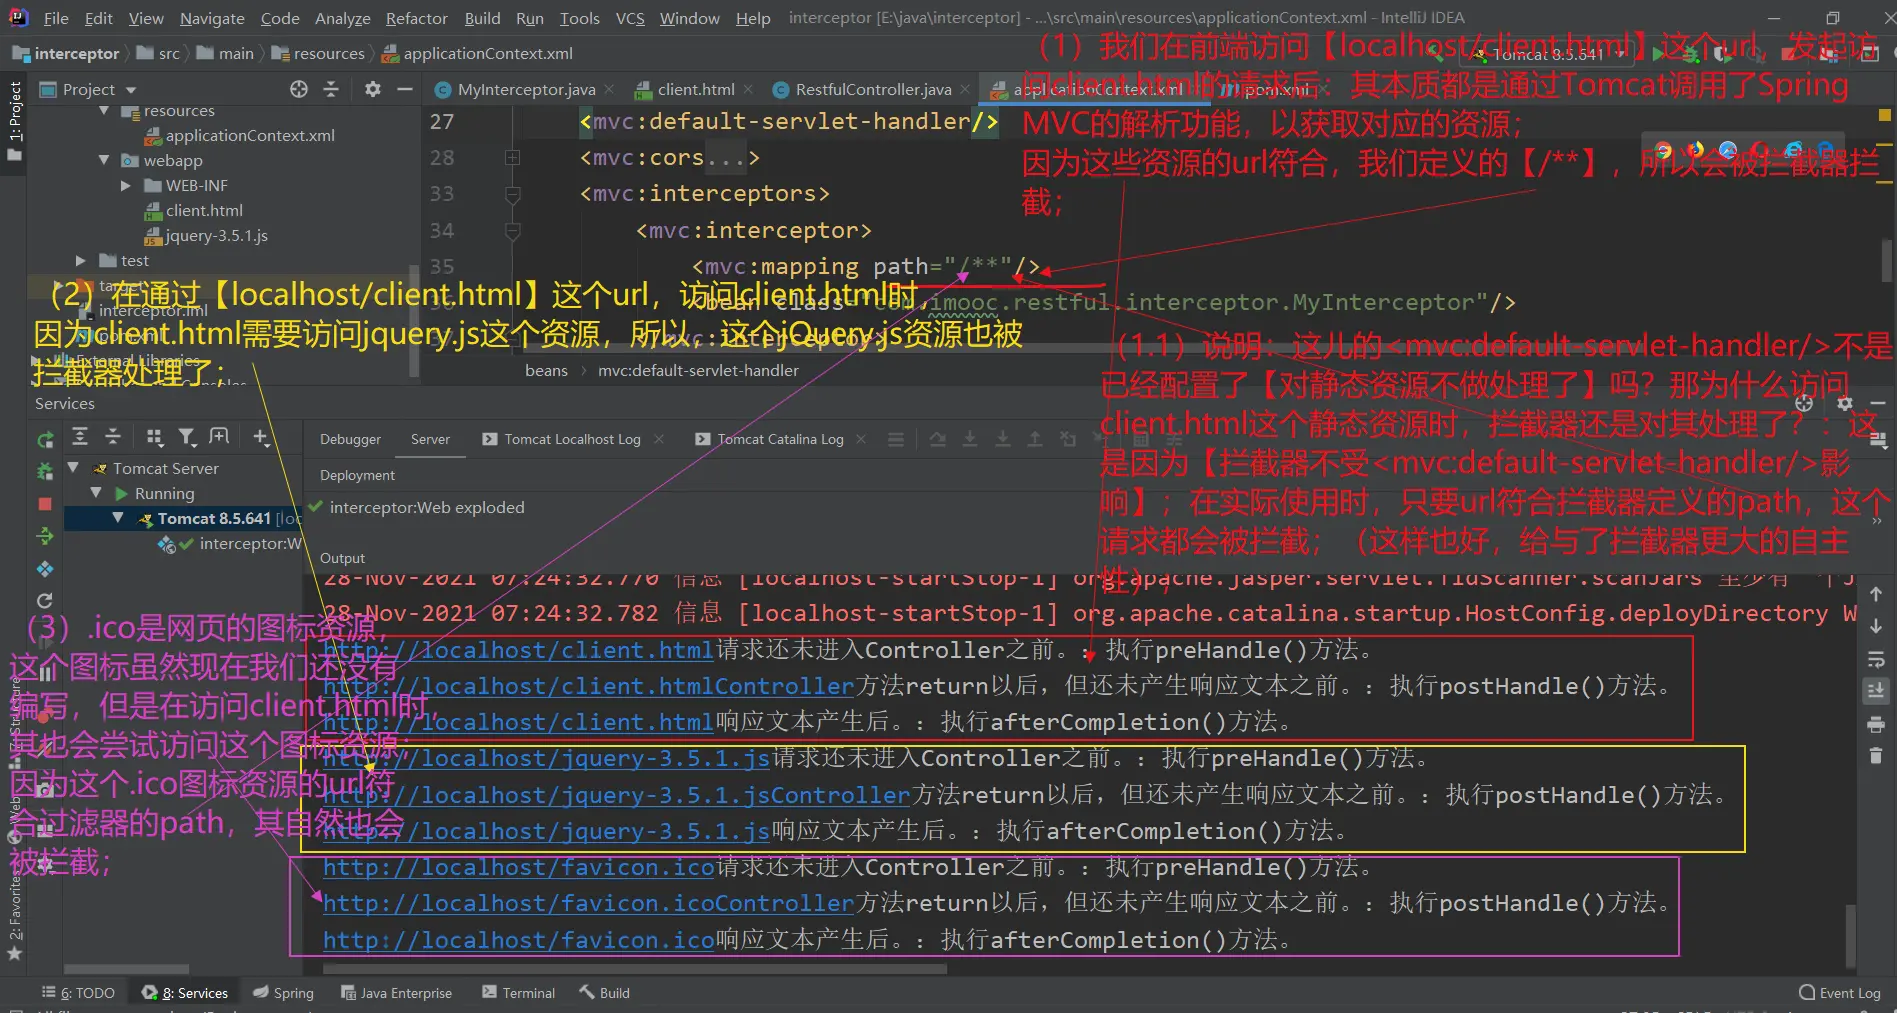Click the Rerun server icon in Services
Image resolution: width=1897 pixels, height=1013 pixels.
point(45,440)
